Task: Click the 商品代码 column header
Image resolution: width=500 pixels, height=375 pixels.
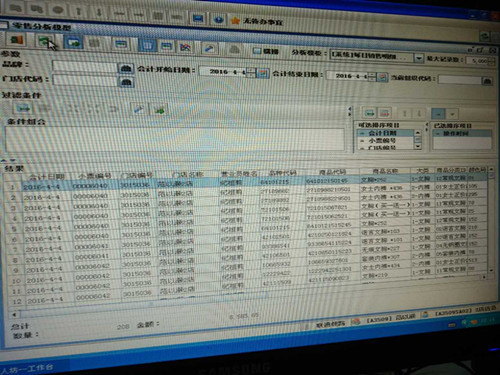Action: point(332,172)
